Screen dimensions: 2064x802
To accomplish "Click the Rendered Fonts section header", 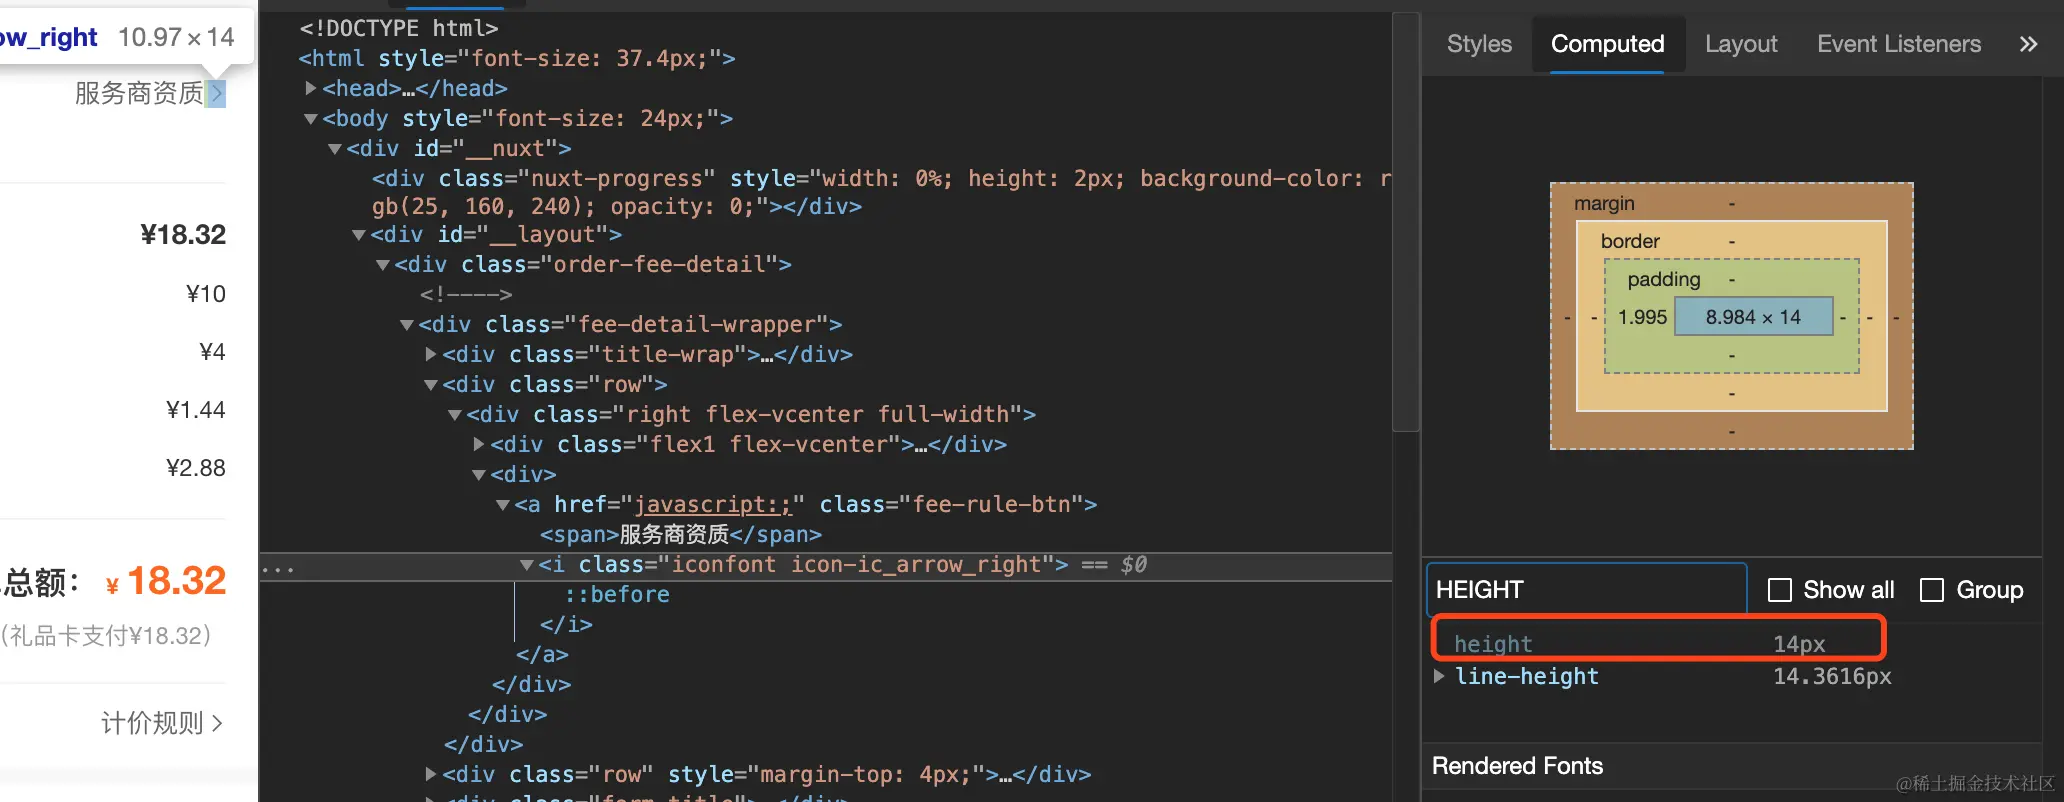I will click(x=1517, y=766).
